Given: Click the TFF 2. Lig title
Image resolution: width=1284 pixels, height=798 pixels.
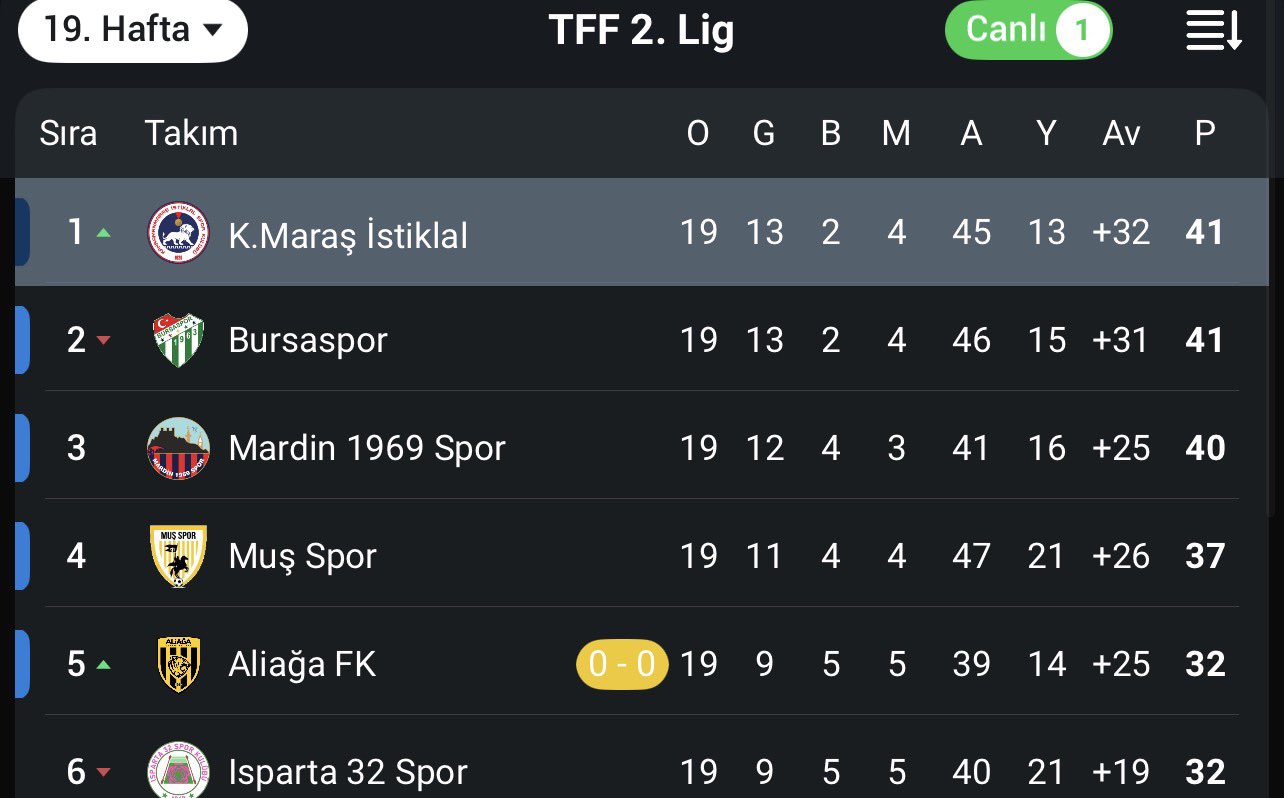Looking at the screenshot, I should (641, 31).
